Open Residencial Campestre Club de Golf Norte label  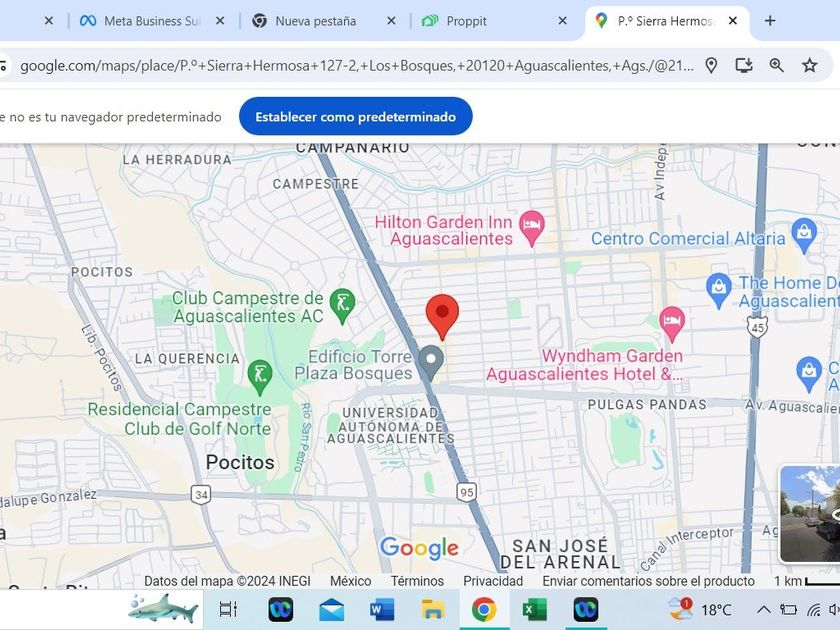point(179,419)
